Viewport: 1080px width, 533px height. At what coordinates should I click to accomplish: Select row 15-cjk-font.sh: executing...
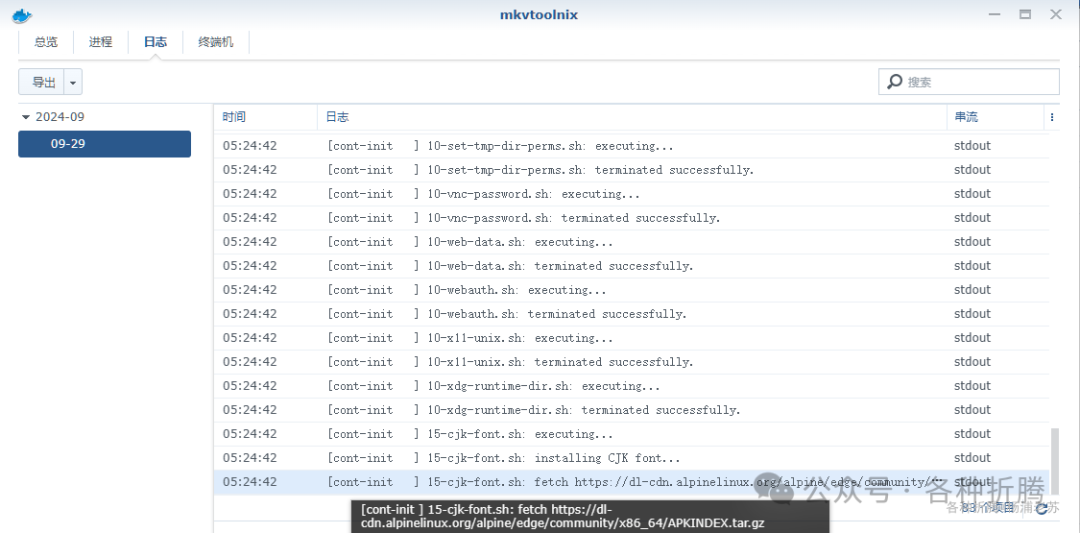(631, 435)
